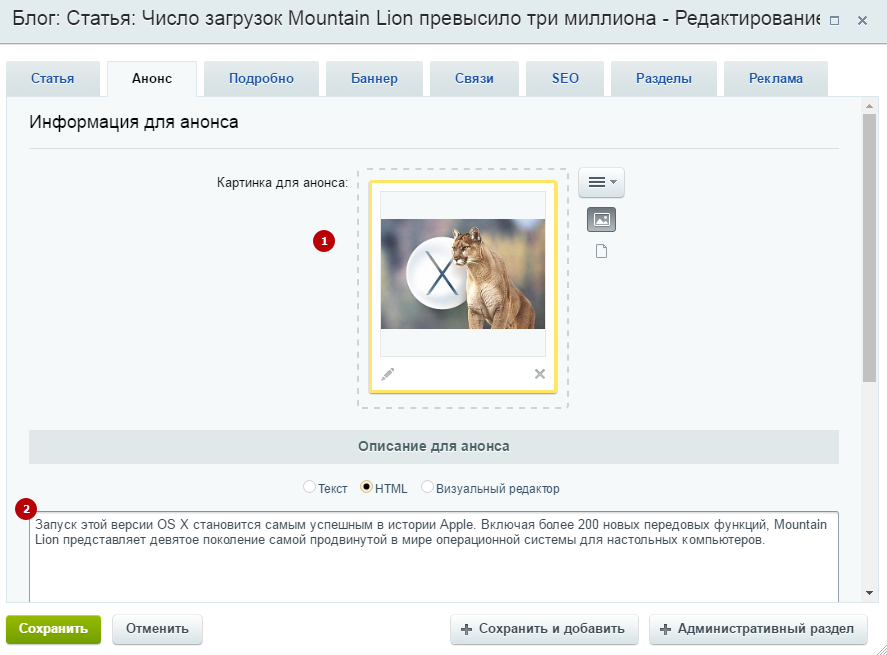887x655 pixels.
Task: Click the green Сохранить button
Action: click(54, 629)
